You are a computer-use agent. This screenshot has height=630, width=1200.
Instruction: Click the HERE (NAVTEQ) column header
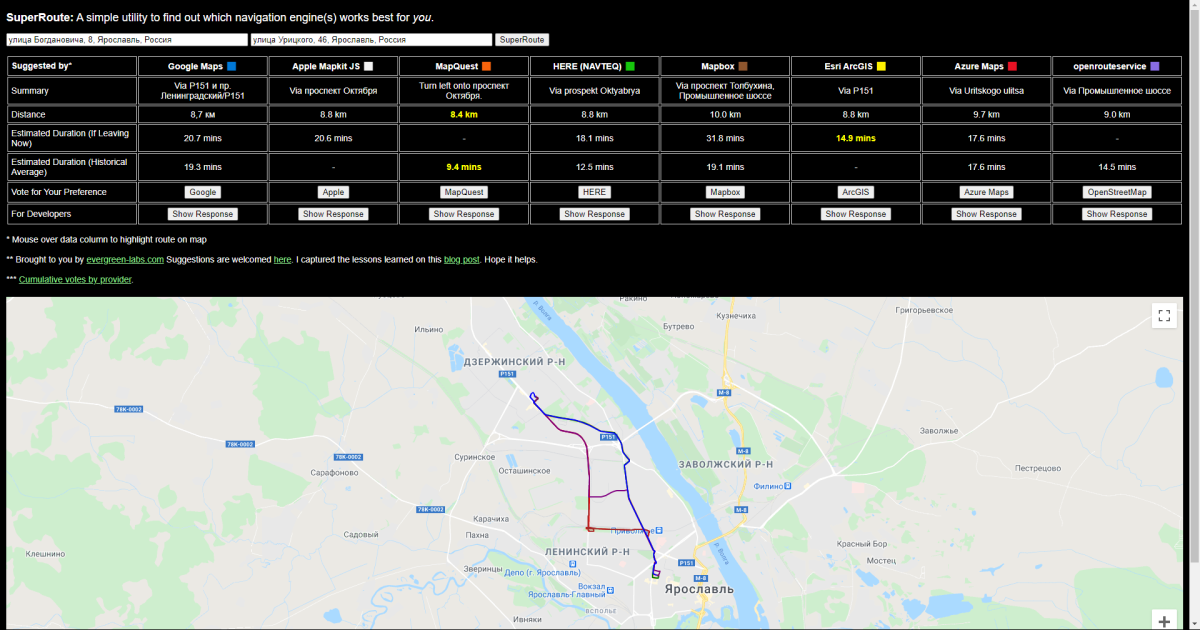tap(594, 66)
